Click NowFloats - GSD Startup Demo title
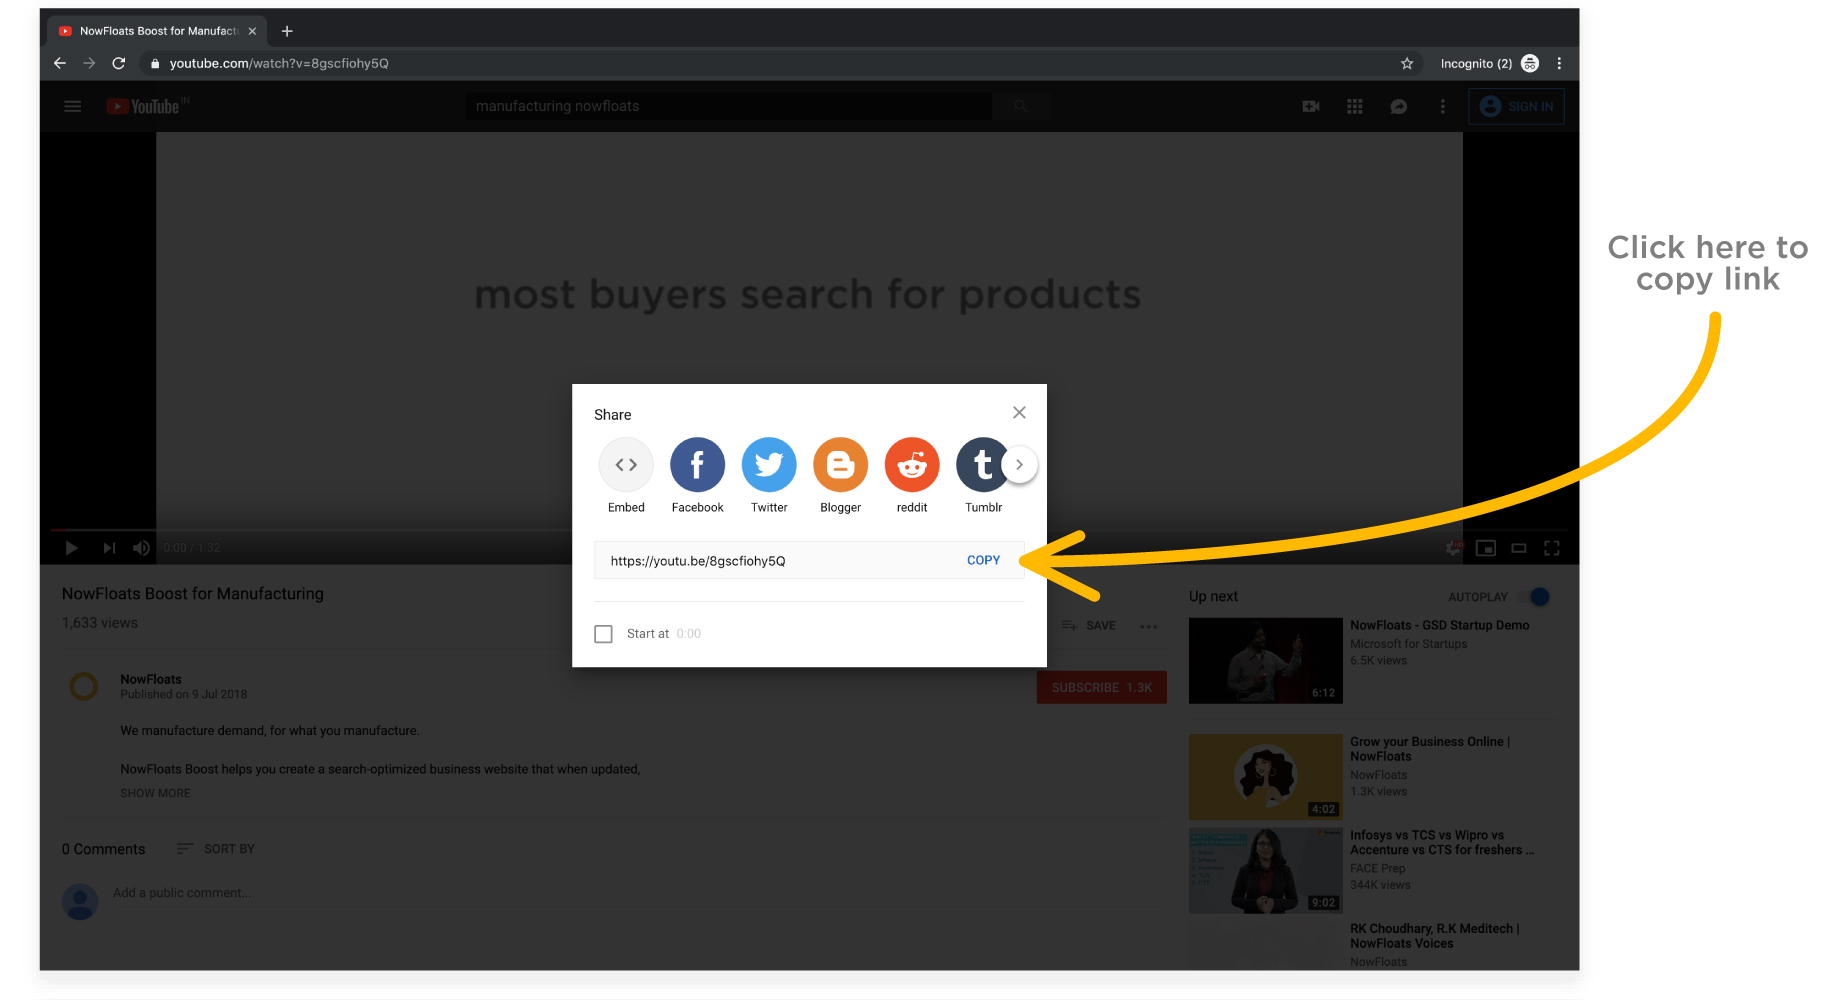Screen dimensions: 1835x1000 pos(1440,625)
